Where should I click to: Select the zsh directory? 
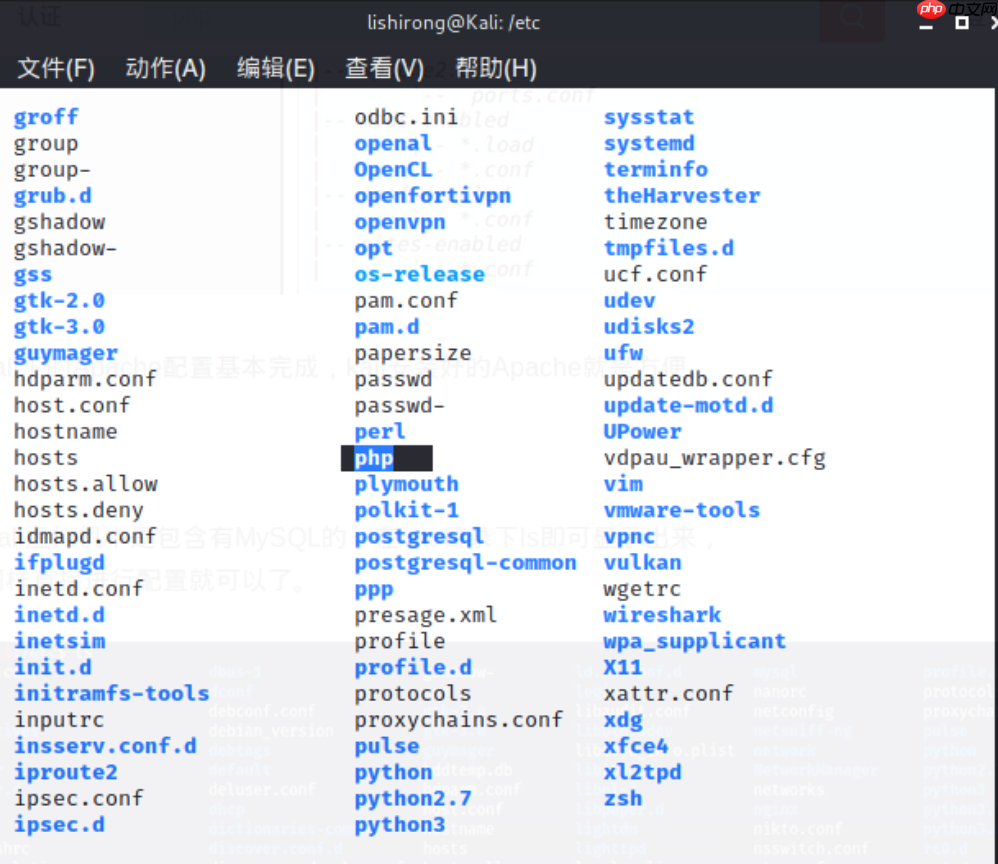623,798
